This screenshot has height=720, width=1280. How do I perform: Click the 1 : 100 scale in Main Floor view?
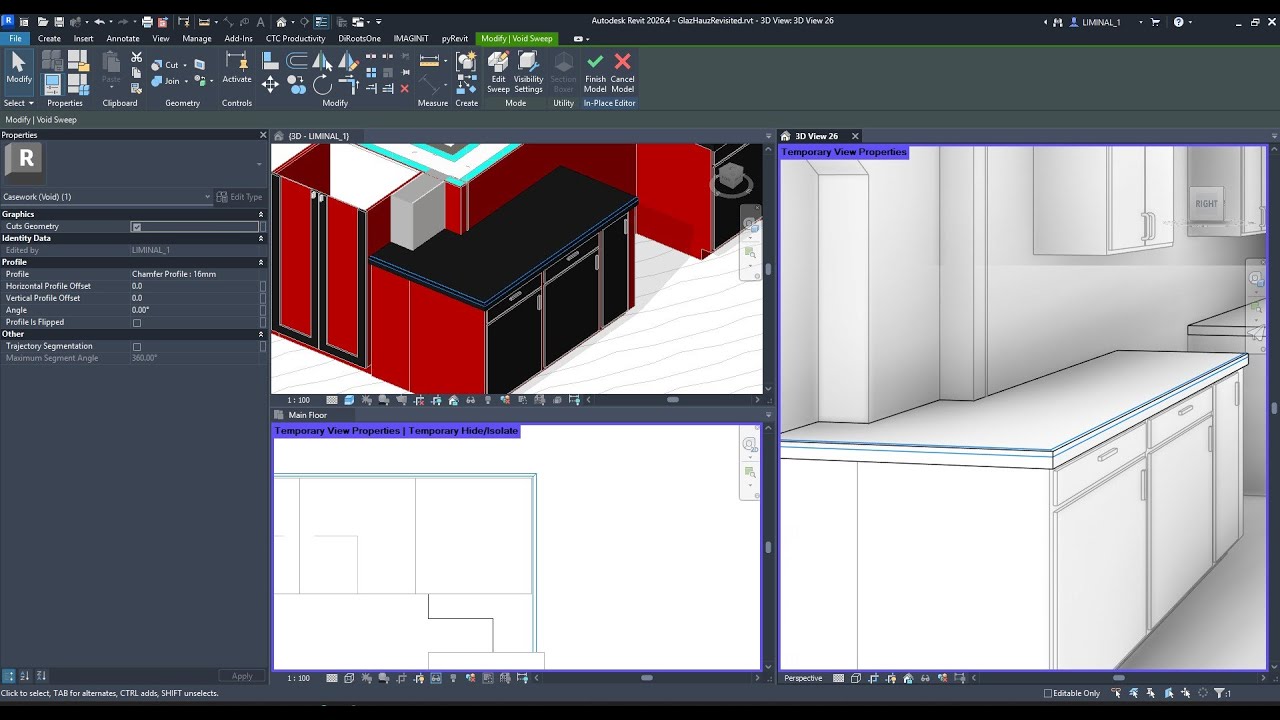pyautogui.click(x=298, y=678)
